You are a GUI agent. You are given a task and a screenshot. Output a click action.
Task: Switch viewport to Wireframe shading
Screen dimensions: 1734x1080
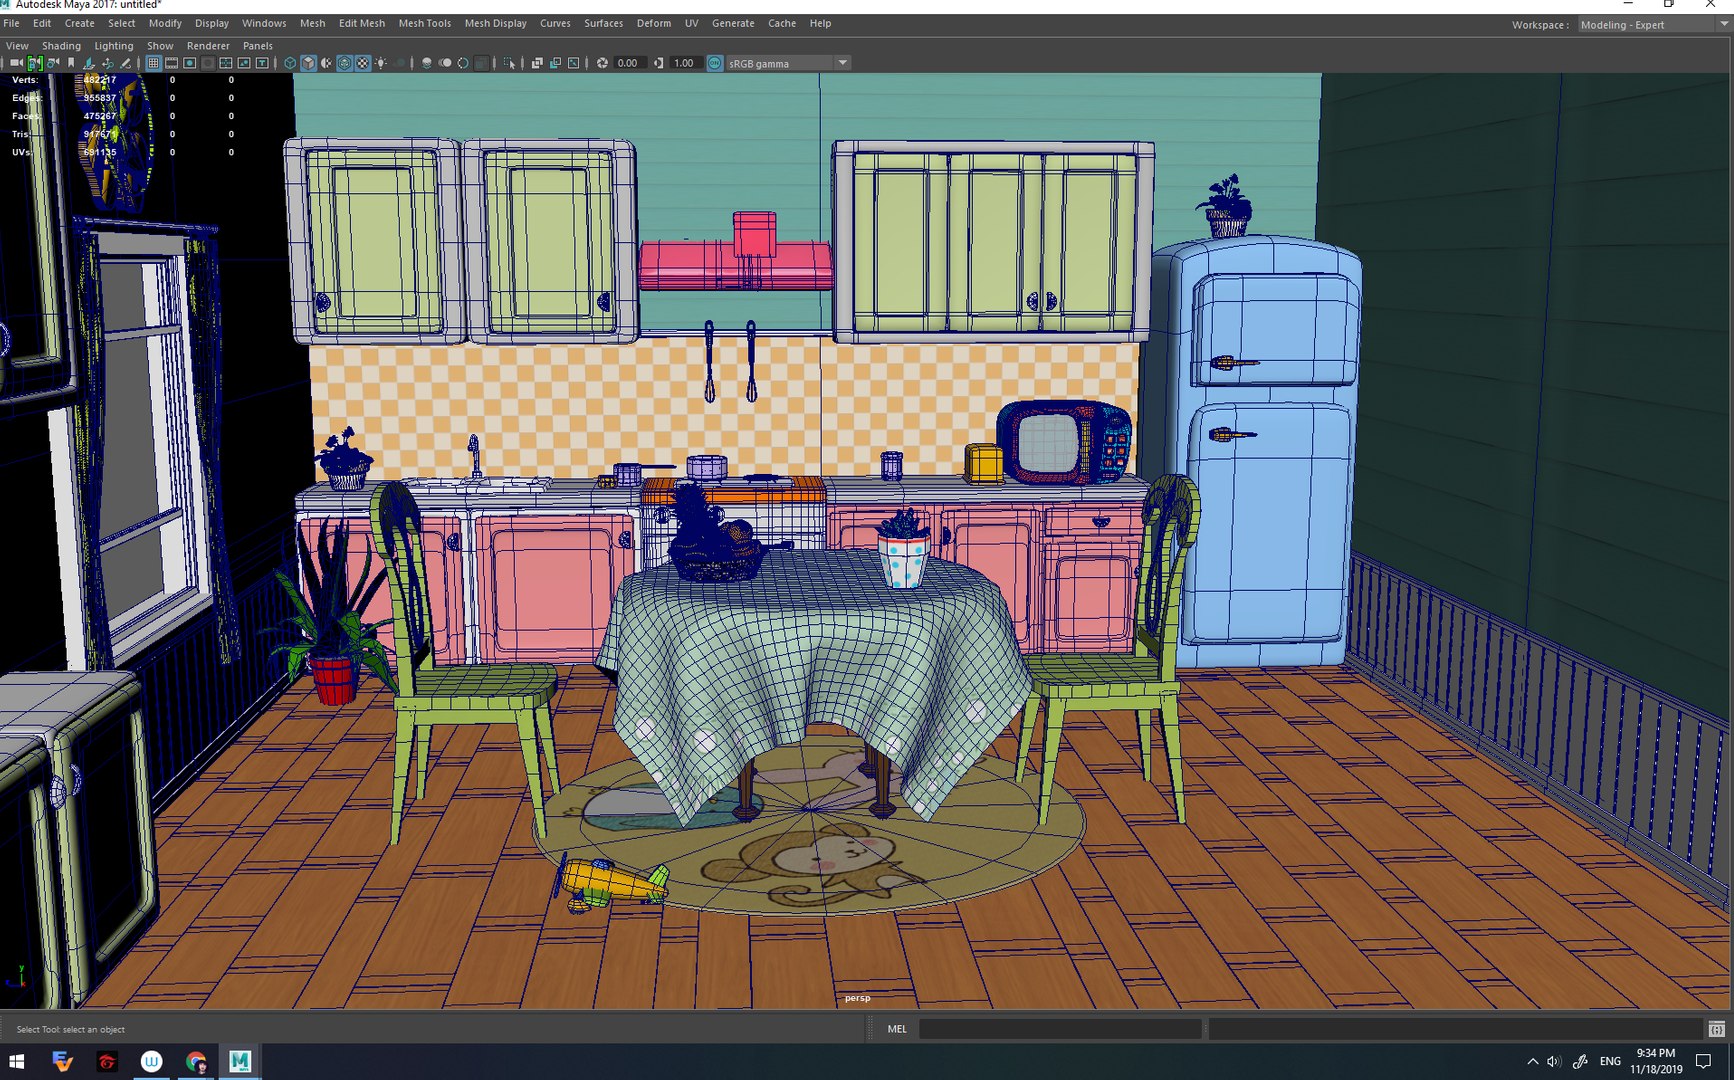[290, 63]
